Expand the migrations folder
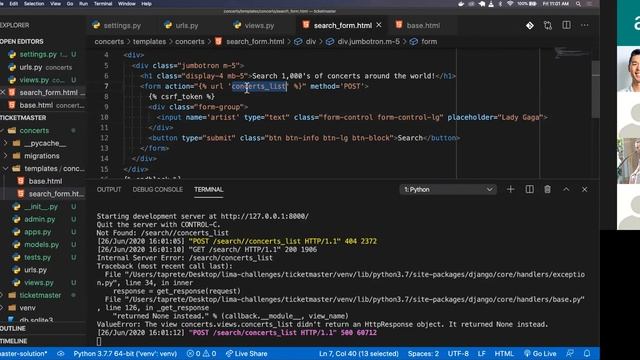Screen dimensions: 640x360 [42, 156]
